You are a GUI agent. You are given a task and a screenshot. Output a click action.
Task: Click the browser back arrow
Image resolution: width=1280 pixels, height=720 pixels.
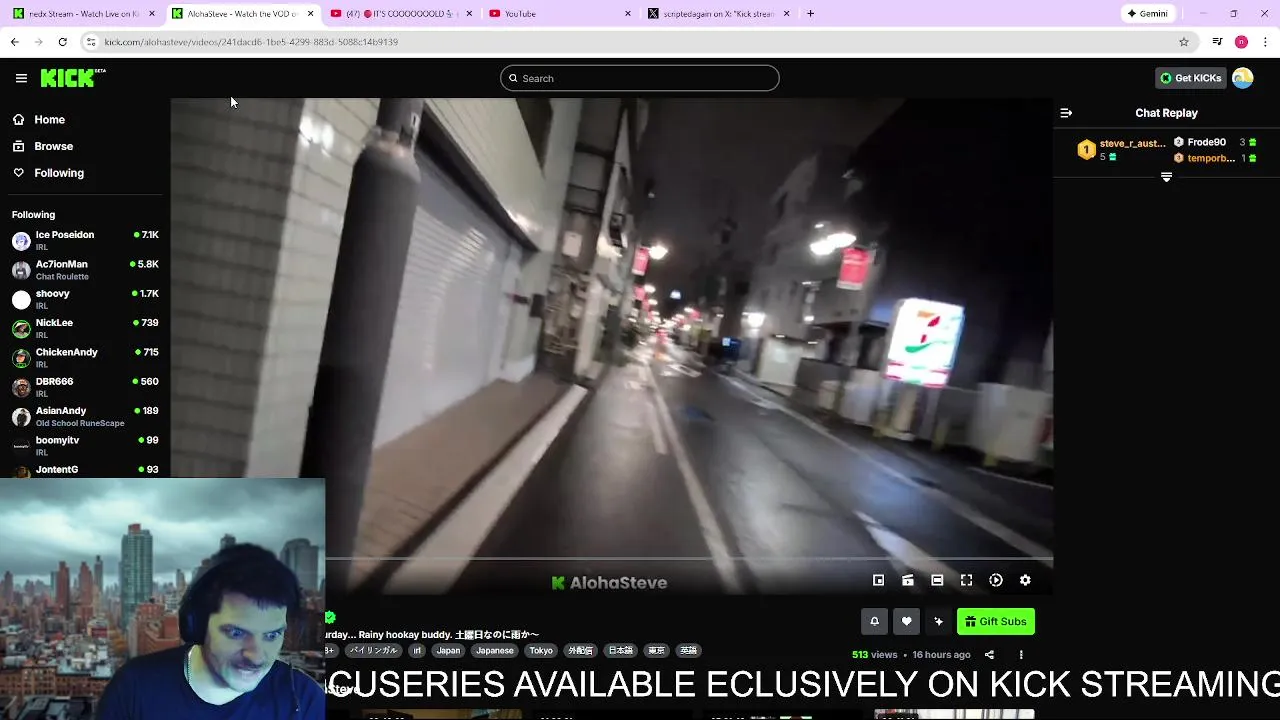tap(15, 42)
